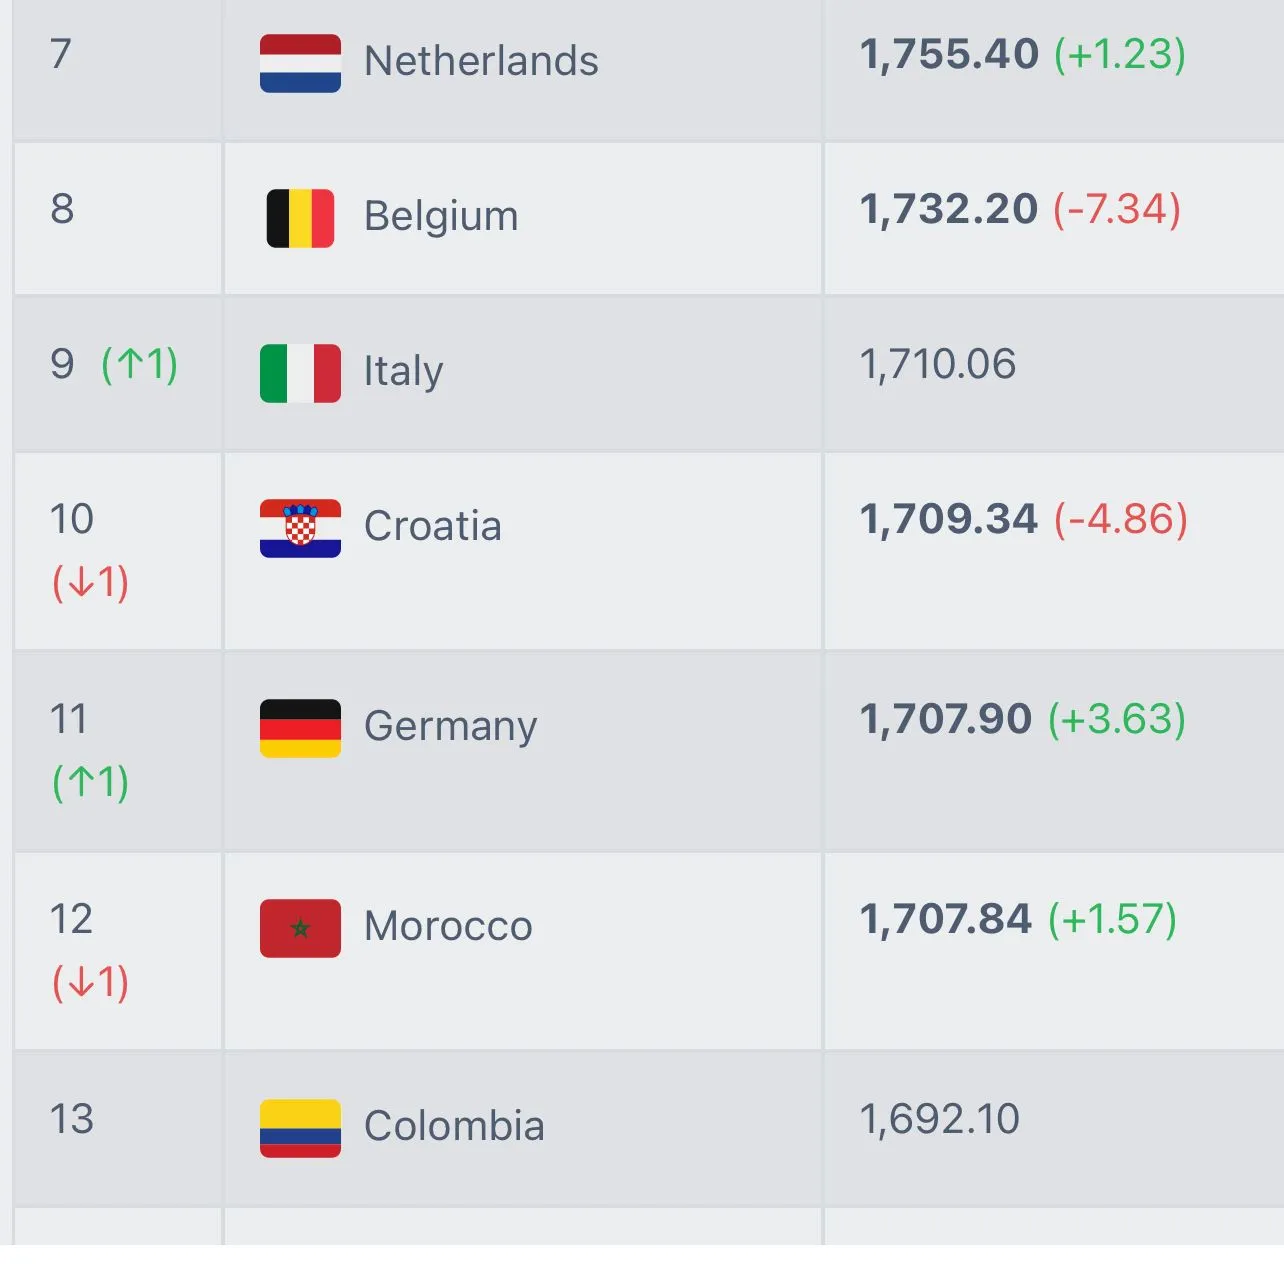Open the Croatia team name
This screenshot has width=1284, height=1265.
[x=432, y=526]
